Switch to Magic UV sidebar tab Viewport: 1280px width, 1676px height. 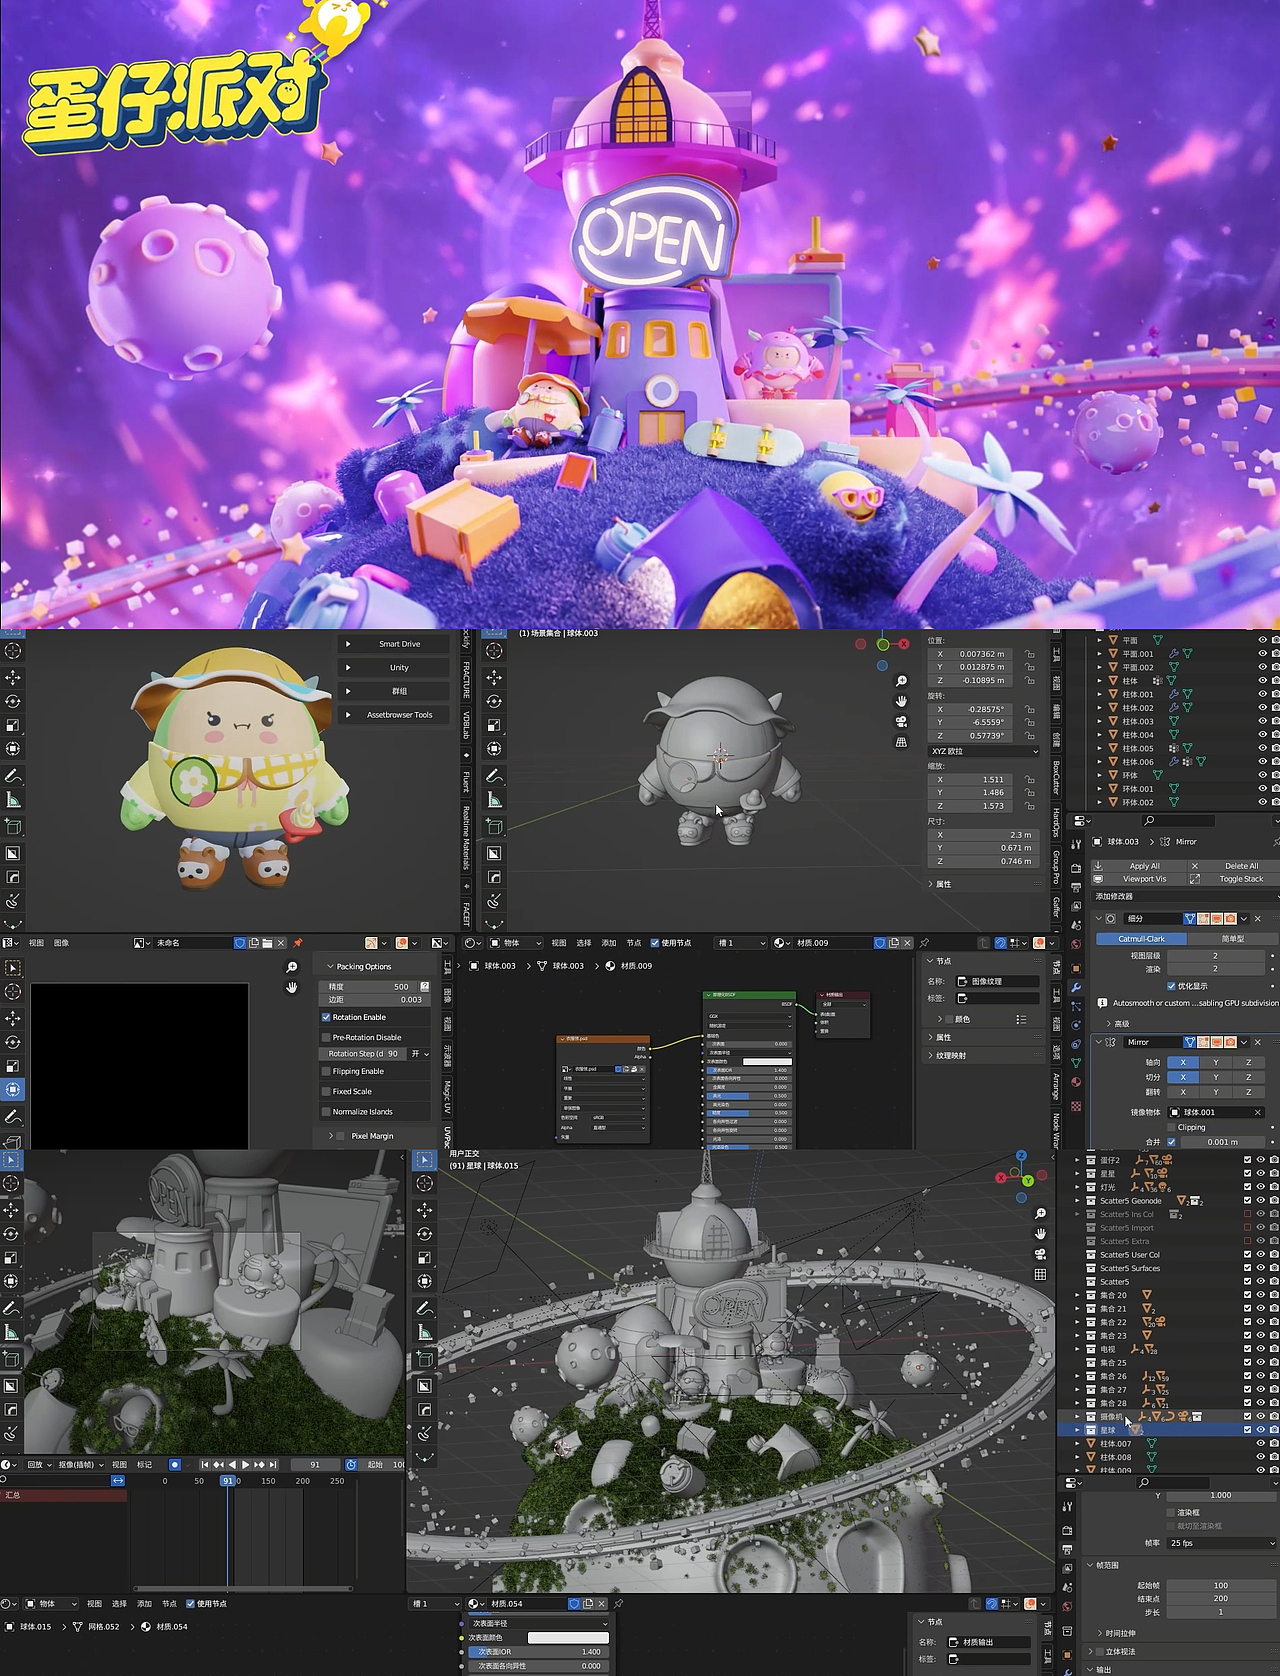pos(447,1096)
